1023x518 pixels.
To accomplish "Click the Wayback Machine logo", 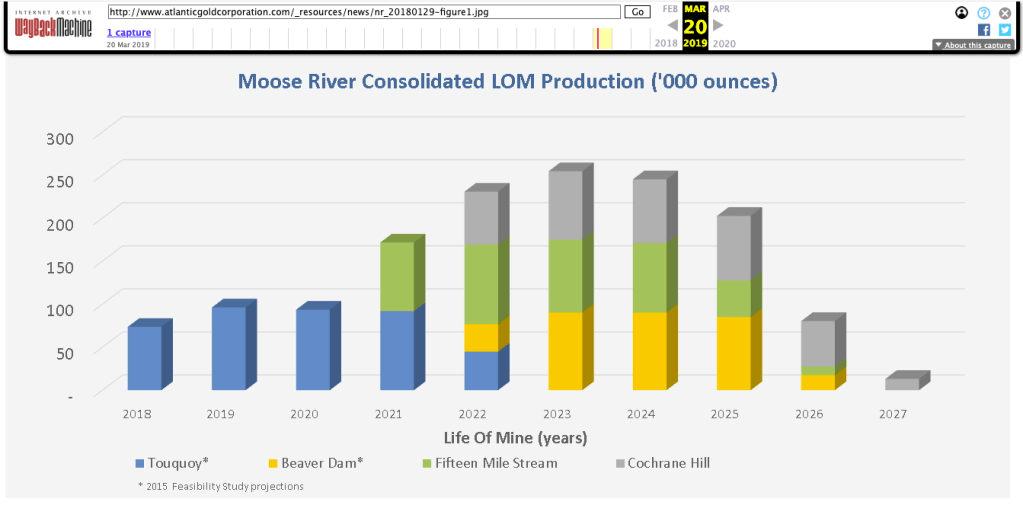I will [50, 28].
